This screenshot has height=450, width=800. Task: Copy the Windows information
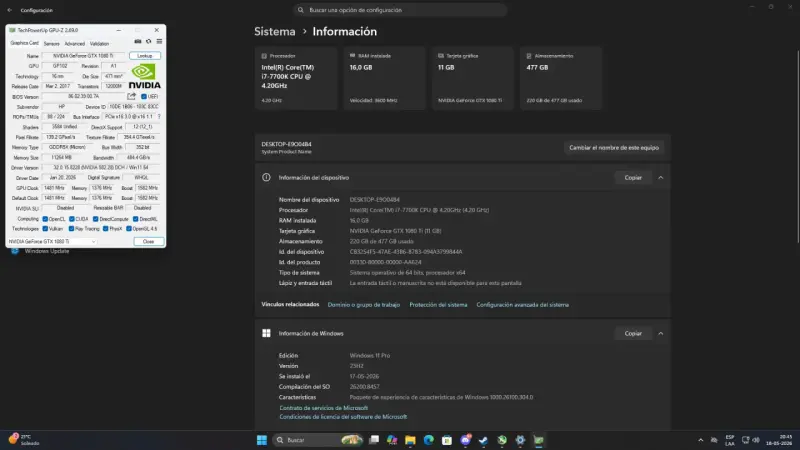(x=633, y=333)
